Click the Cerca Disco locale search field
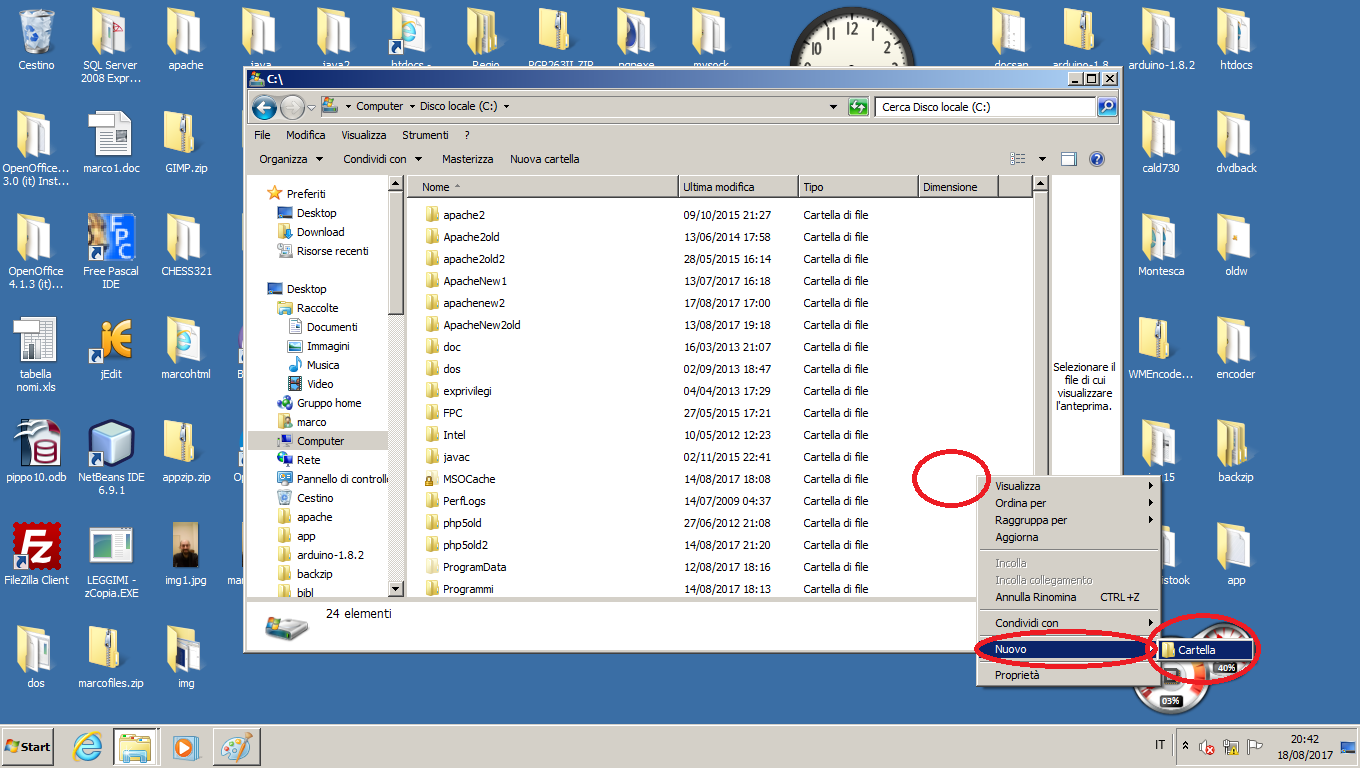Image resolution: width=1360 pixels, height=768 pixels. (x=983, y=107)
